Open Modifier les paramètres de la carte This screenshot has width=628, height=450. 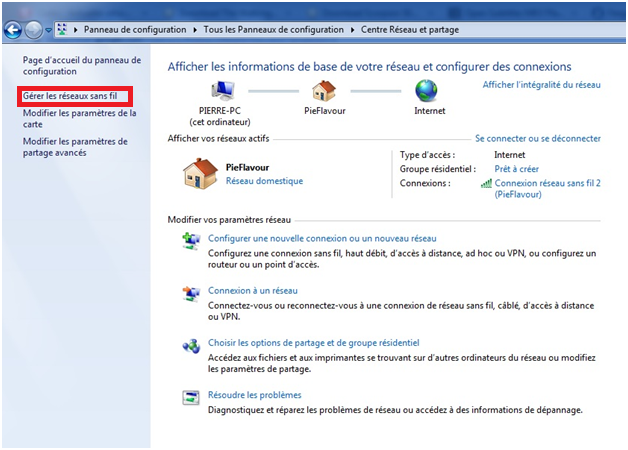pos(79,119)
